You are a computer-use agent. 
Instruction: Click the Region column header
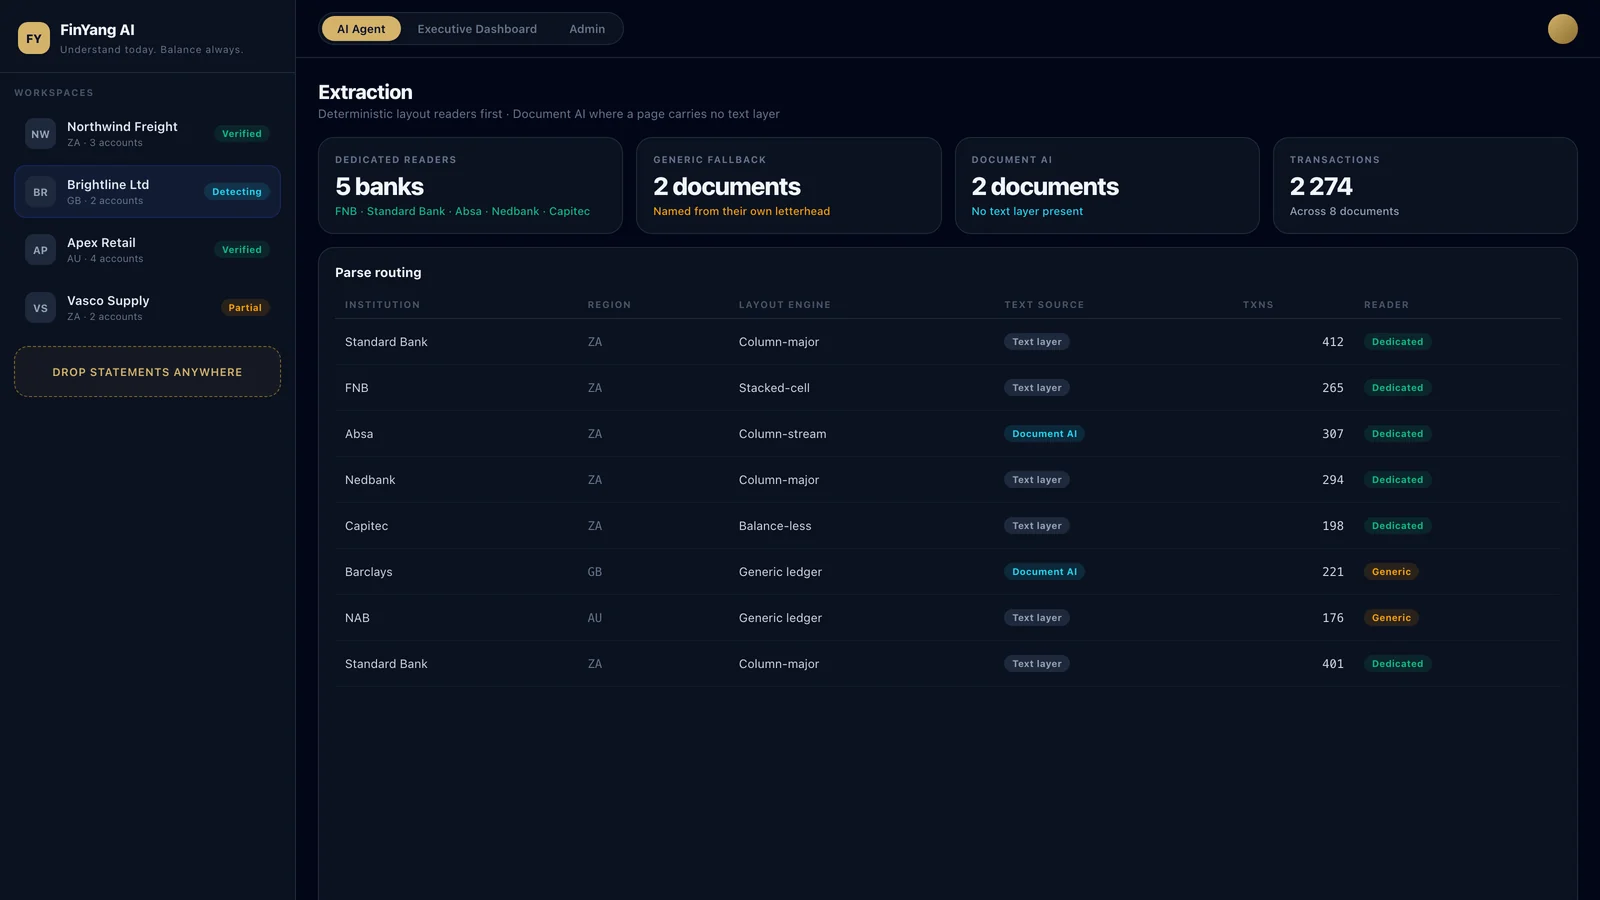609,305
